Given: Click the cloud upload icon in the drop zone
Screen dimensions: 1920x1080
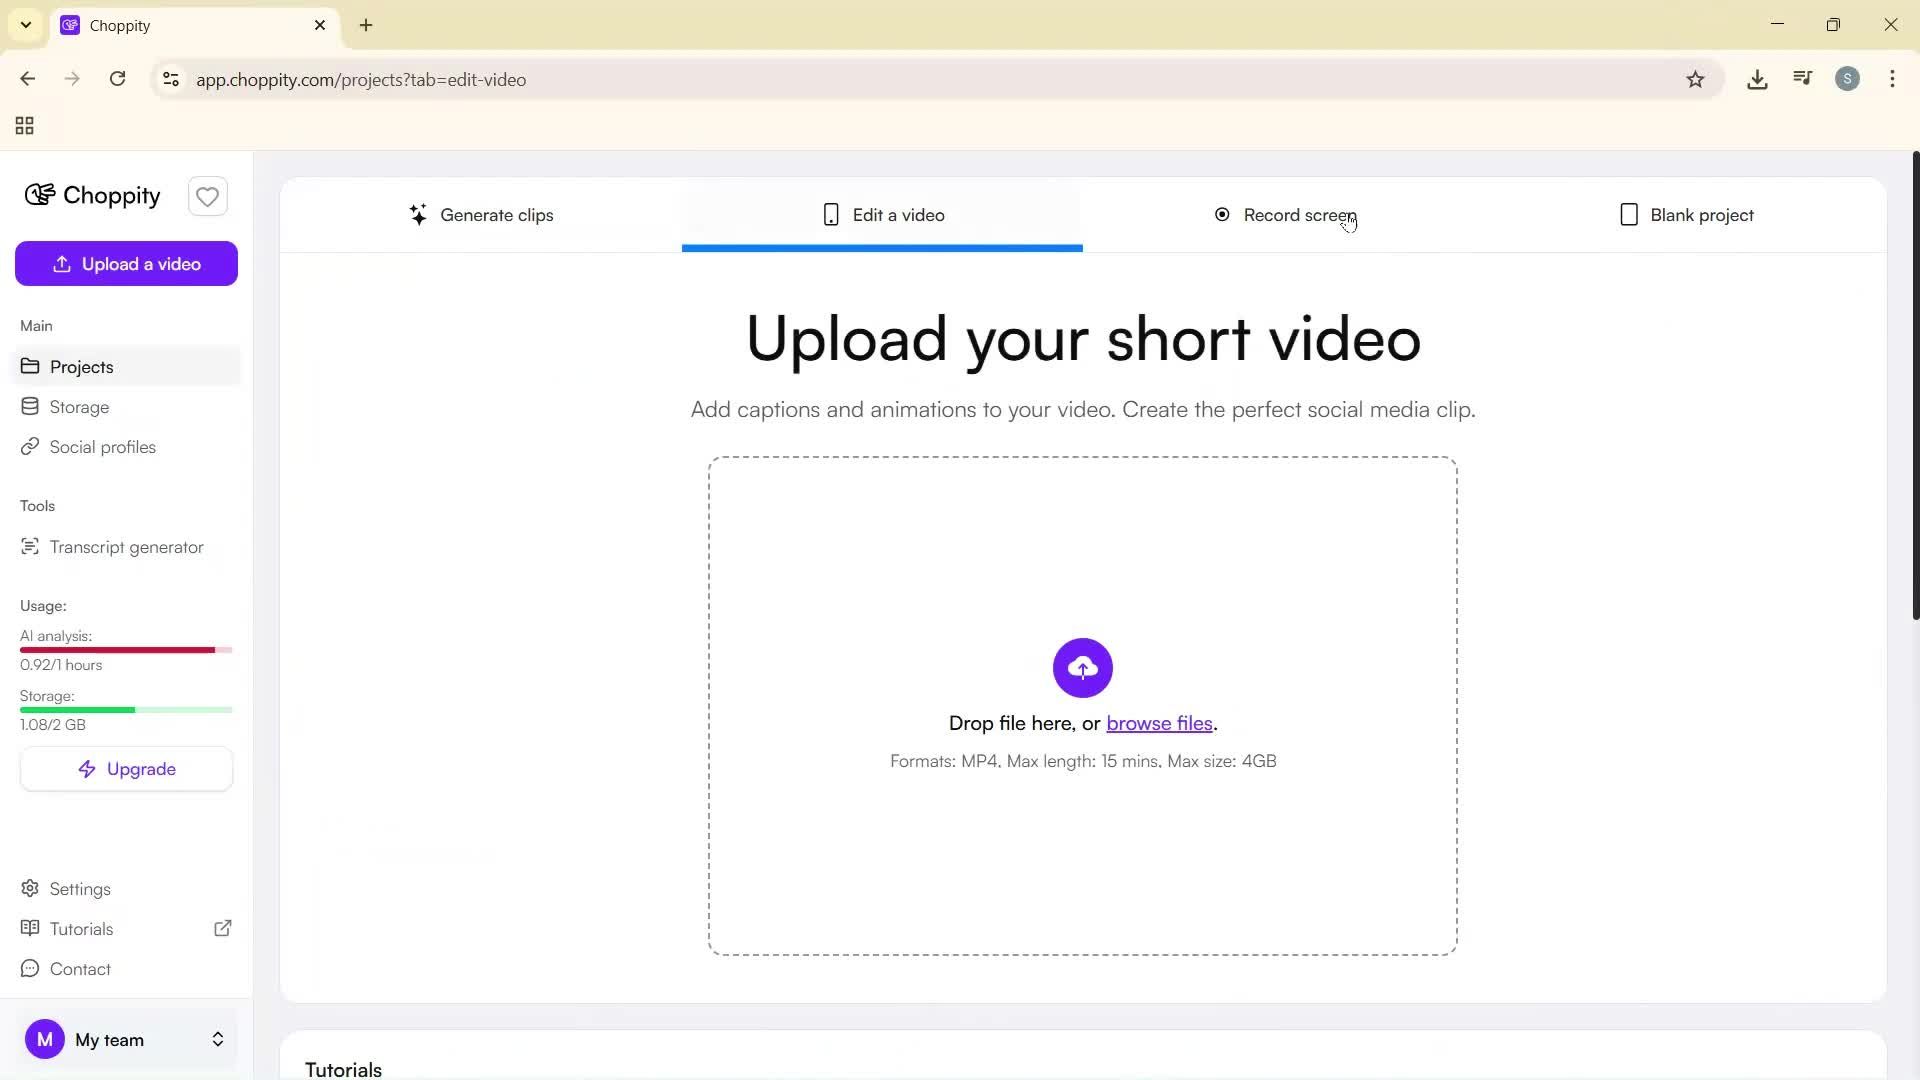Looking at the screenshot, I should pyautogui.click(x=1082, y=667).
